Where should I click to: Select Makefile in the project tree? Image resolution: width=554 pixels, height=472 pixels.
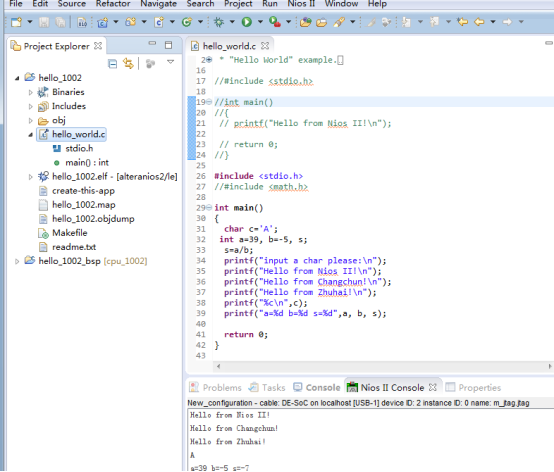[x=70, y=233]
